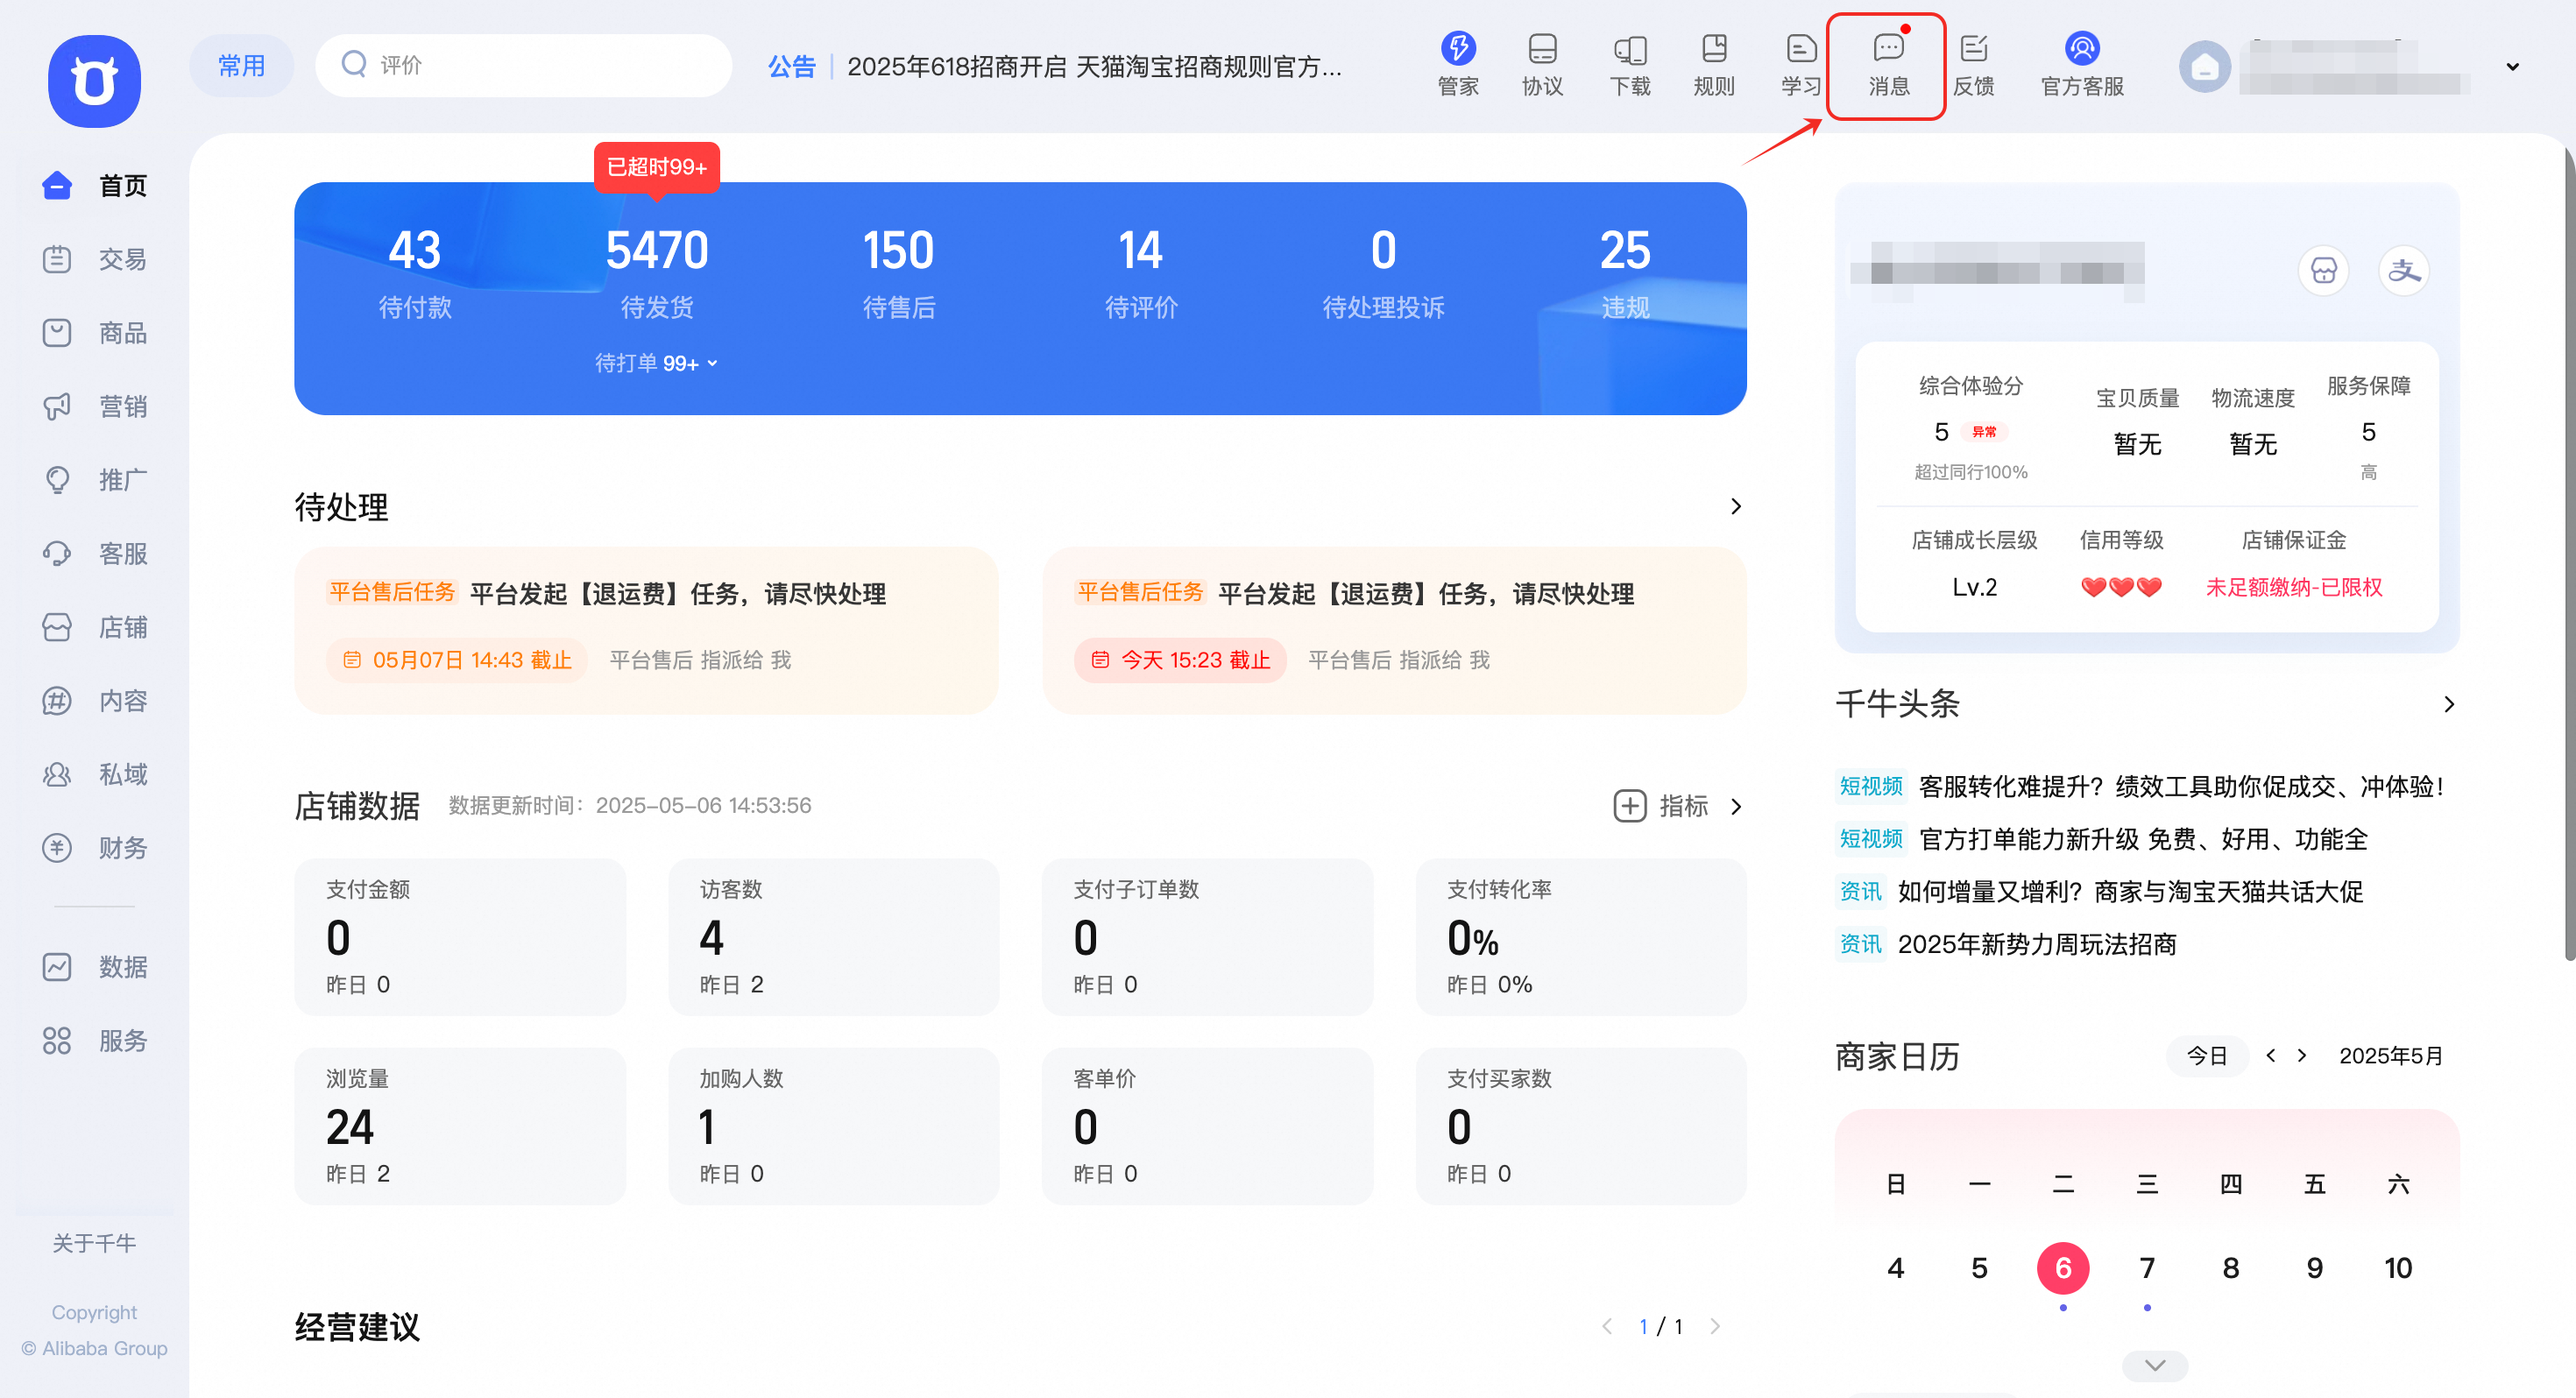Click the 今日 calendar button

click(2207, 1055)
